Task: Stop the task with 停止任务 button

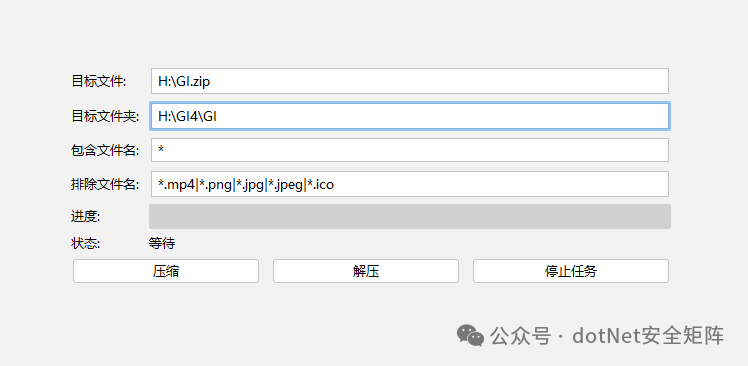Action: coord(571,271)
